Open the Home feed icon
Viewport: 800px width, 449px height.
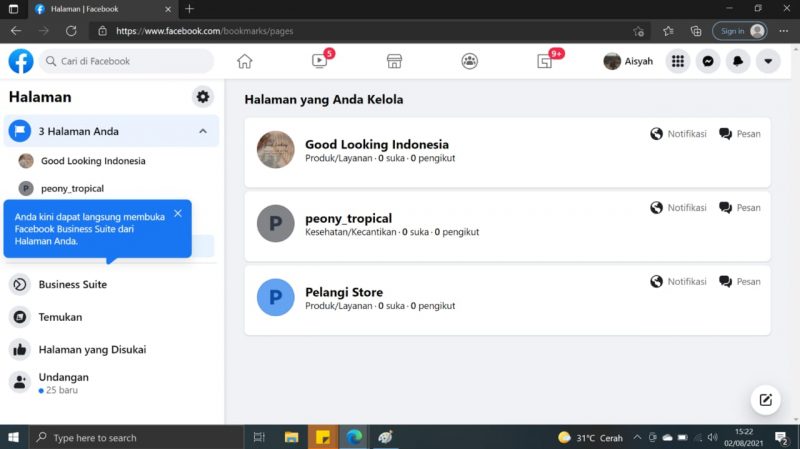click(x=244, y=61)
